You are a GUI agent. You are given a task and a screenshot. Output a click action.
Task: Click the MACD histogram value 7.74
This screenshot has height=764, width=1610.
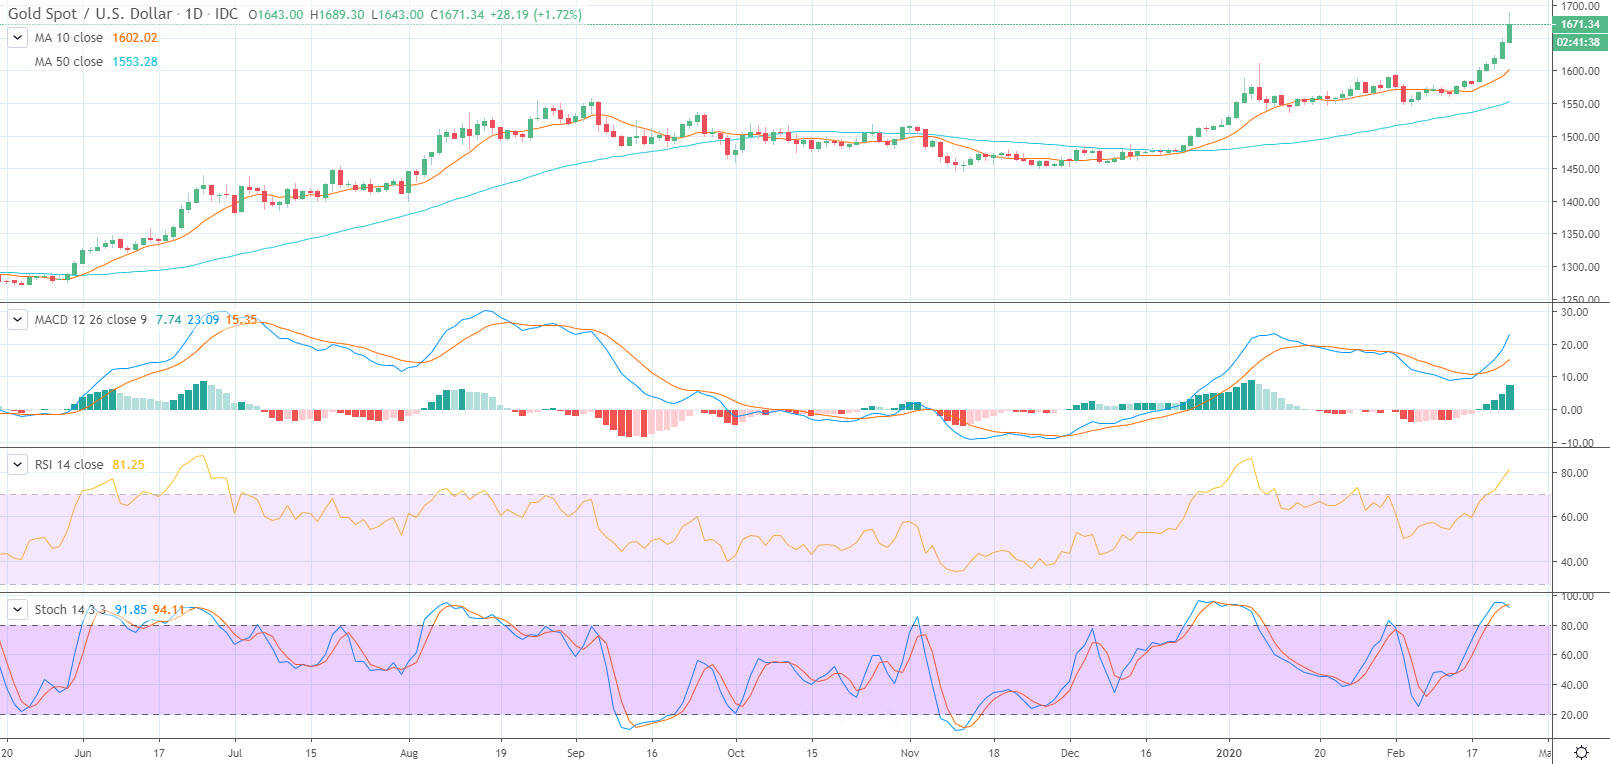coord(169,320)
